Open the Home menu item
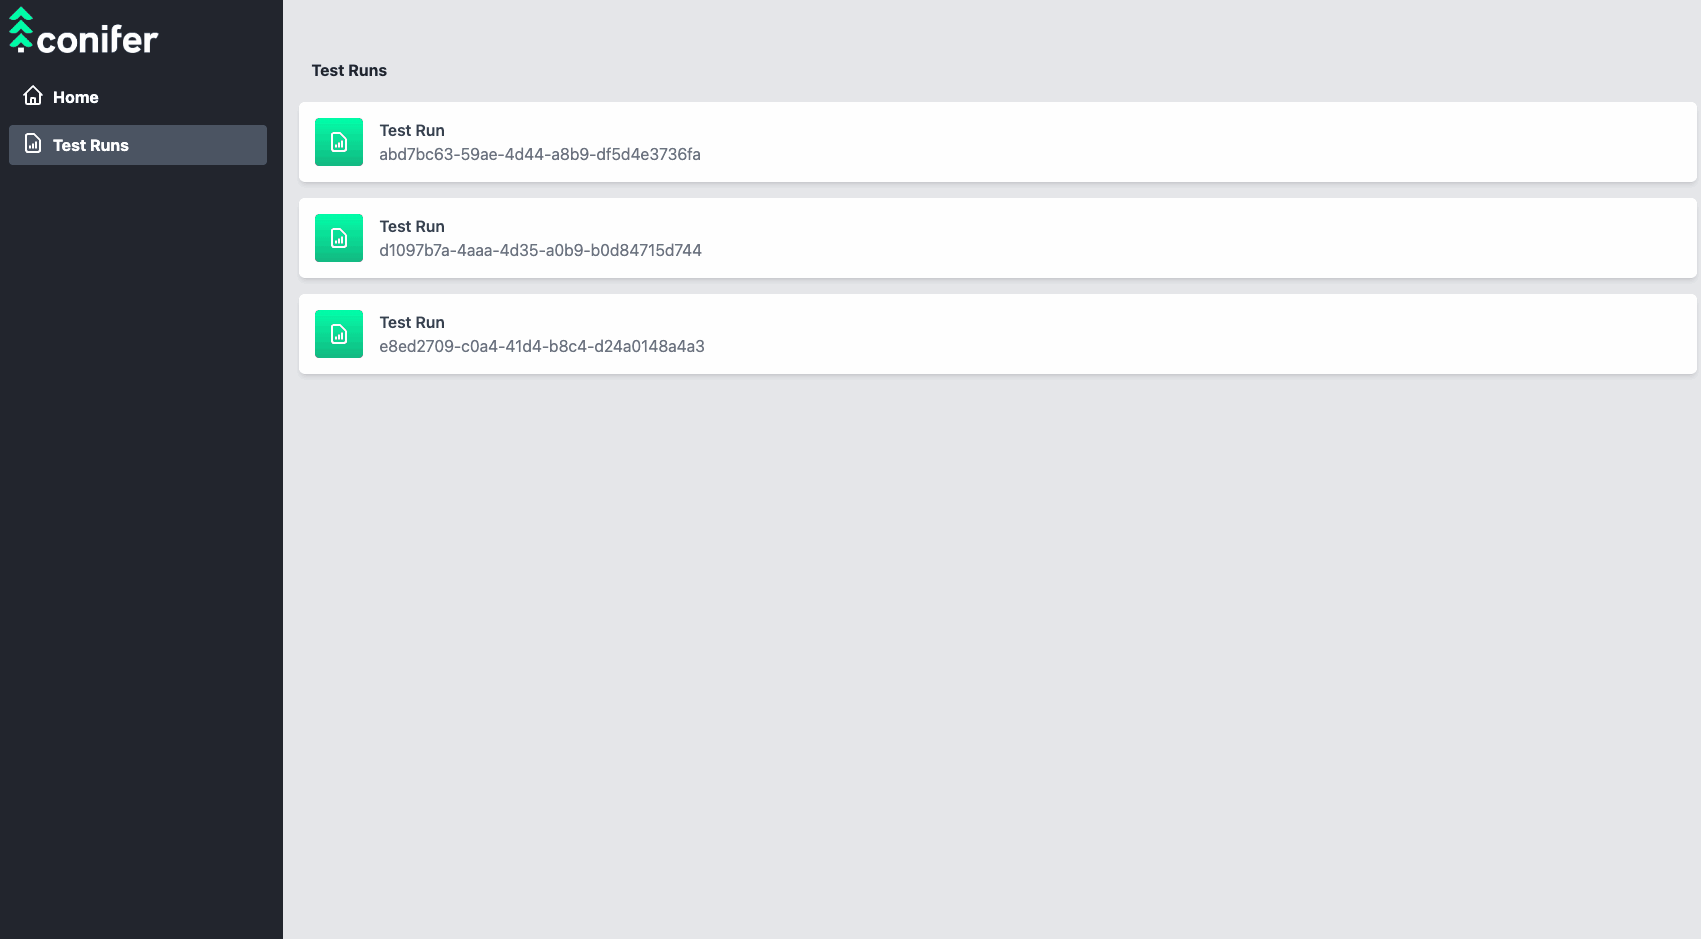 (x=138, y=97)
